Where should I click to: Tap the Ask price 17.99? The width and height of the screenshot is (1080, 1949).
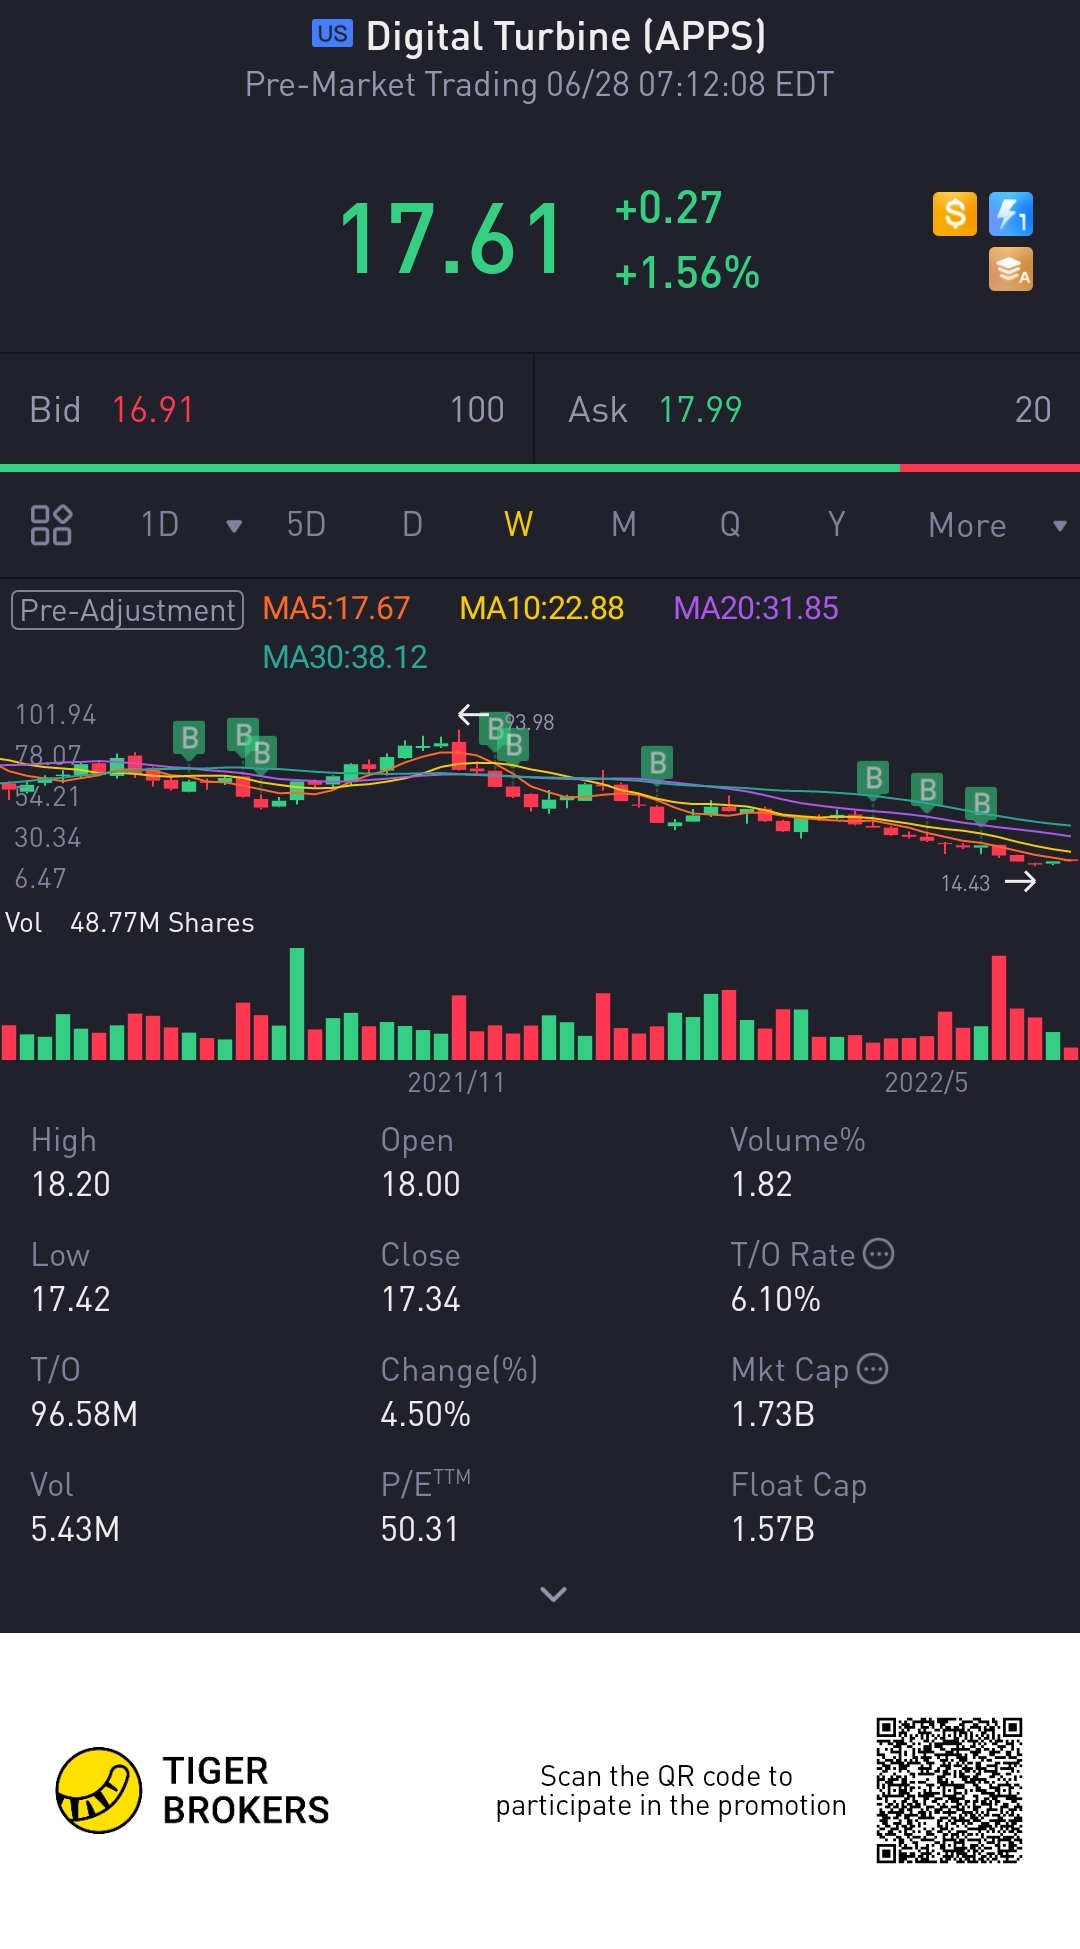click(700, 410)
